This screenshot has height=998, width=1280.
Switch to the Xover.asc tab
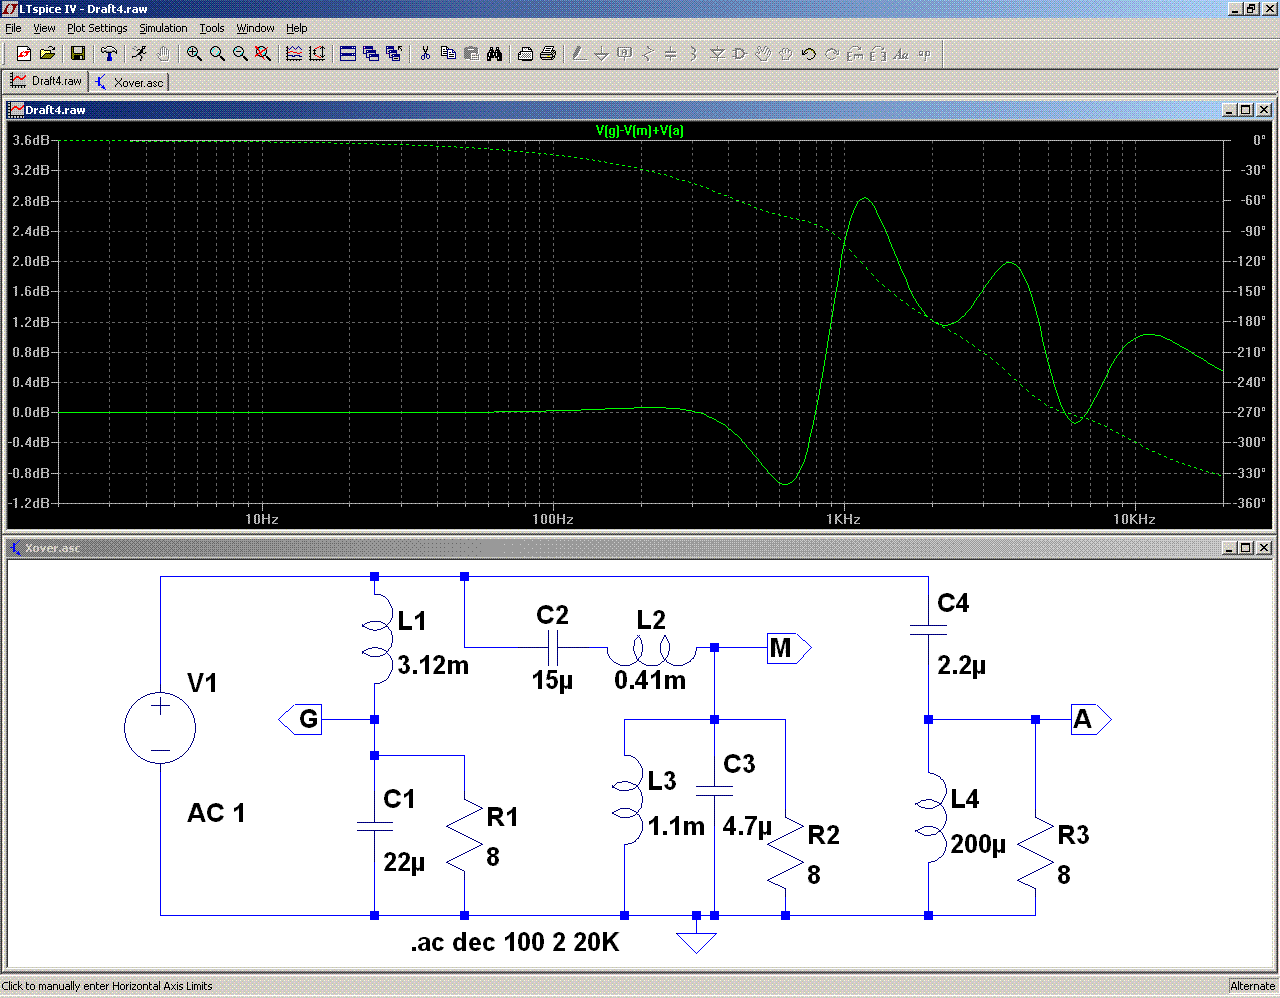pyautogui.click(x=130, y=82)
